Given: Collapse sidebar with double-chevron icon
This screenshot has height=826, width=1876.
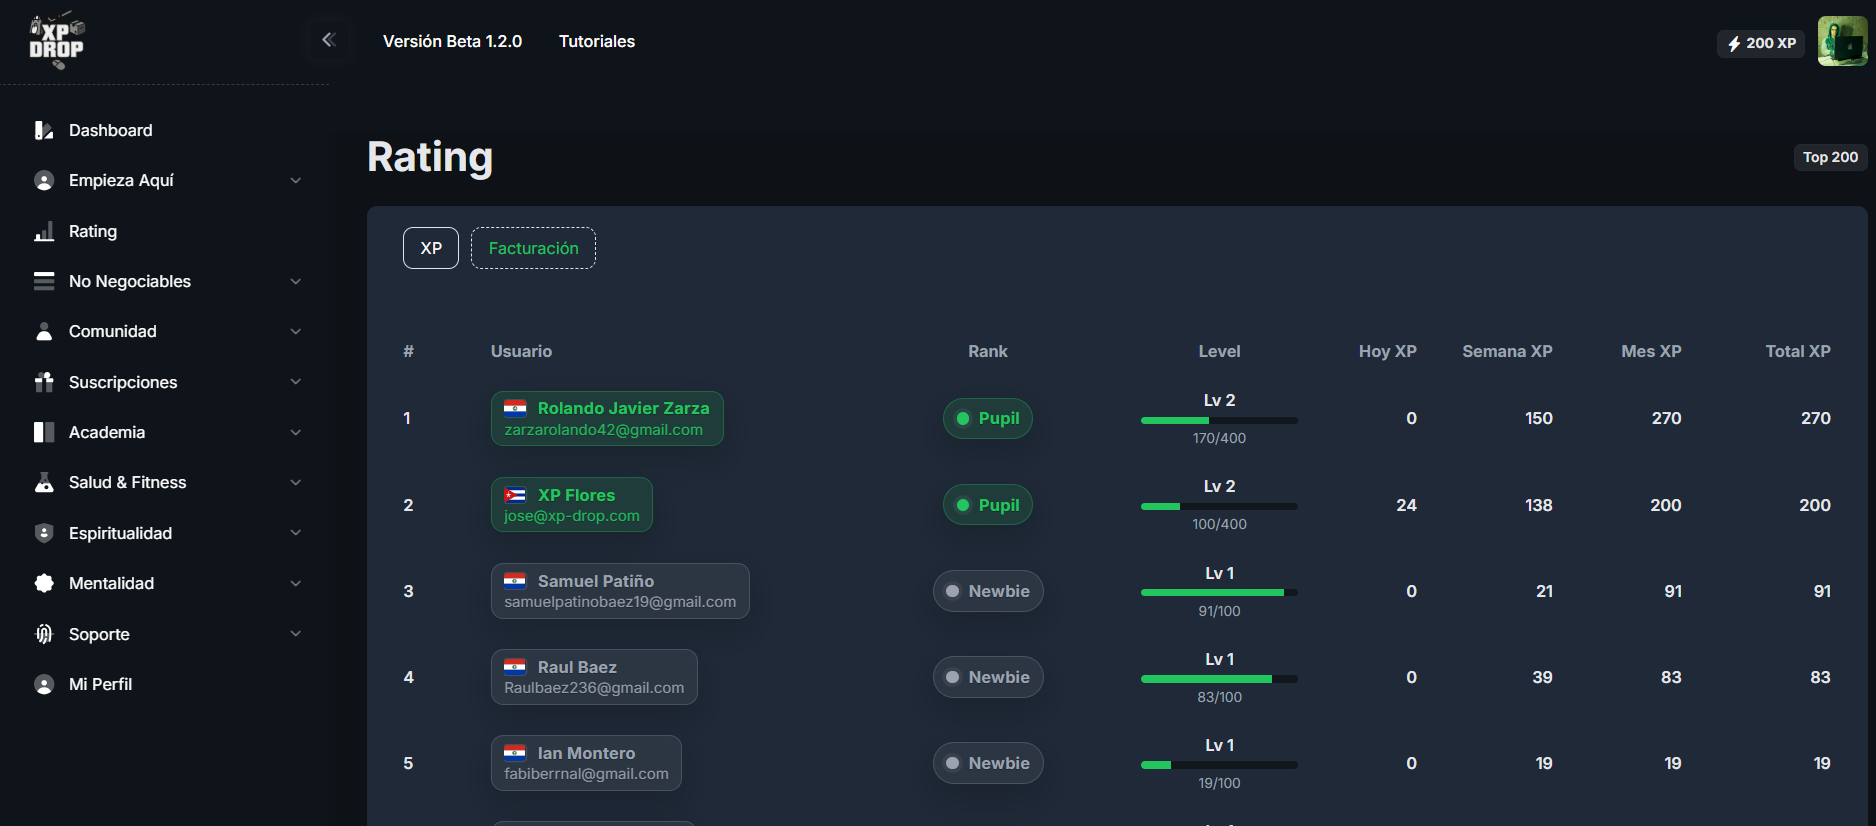Looking at the screenshot, I should coord(328,40).
